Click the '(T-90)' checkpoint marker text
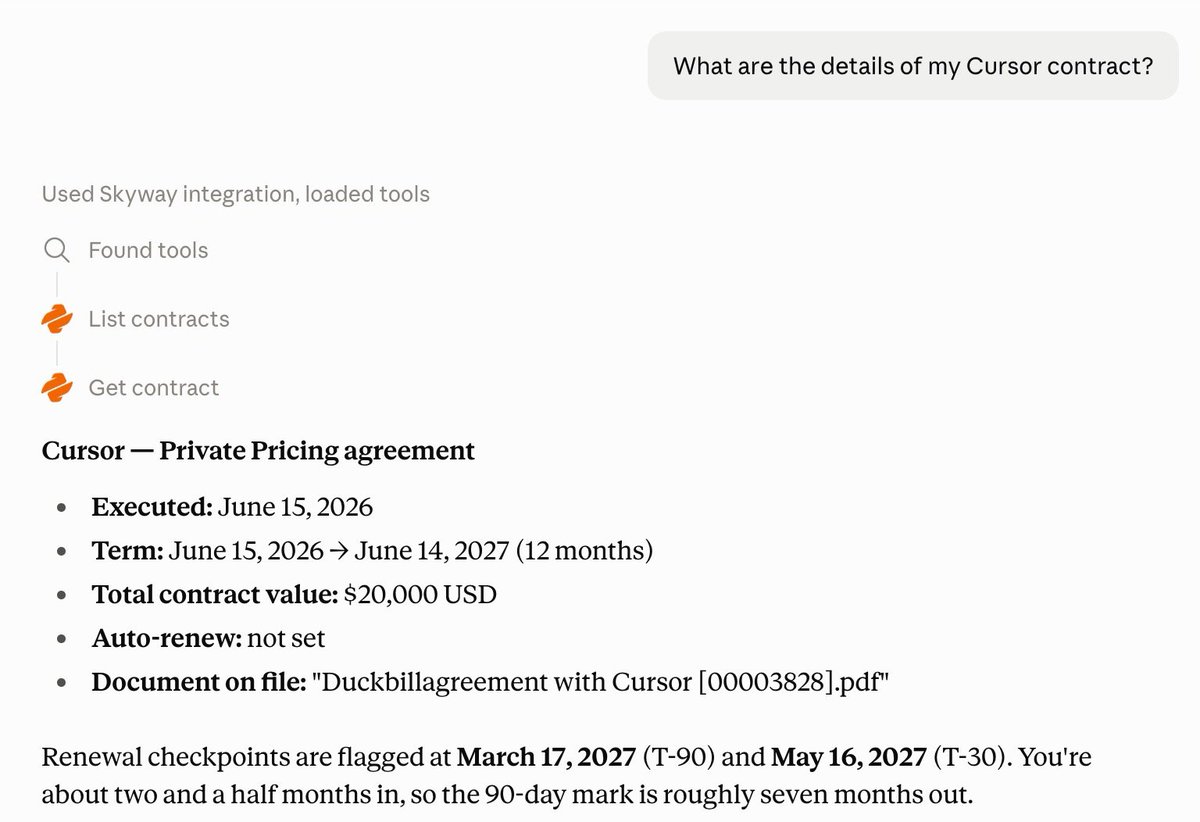 coord(678,757)
